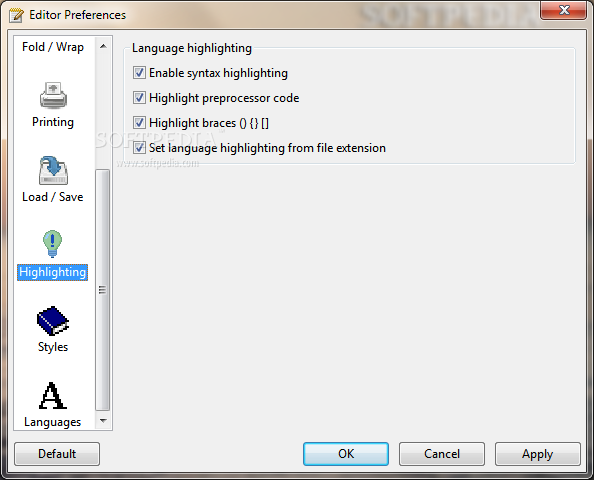Toggle Highlight preprocessor code checkbox
594x480 pixels.
[139, 98]
